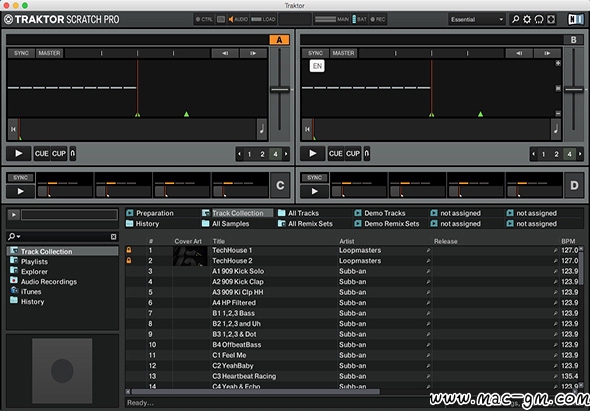Adjust the Deck B tempo fader
This screenshot has height=411, width=590.
[x=574, y=90]
